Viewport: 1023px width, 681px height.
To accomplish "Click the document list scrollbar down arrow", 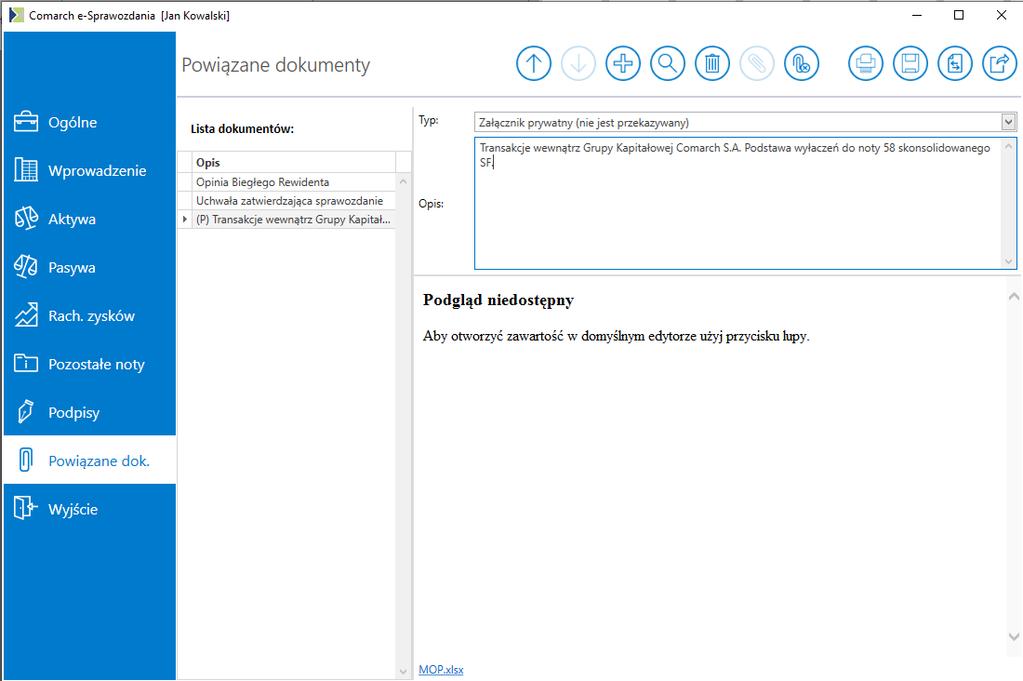I will pyautogui.click(x=403, y=671).
